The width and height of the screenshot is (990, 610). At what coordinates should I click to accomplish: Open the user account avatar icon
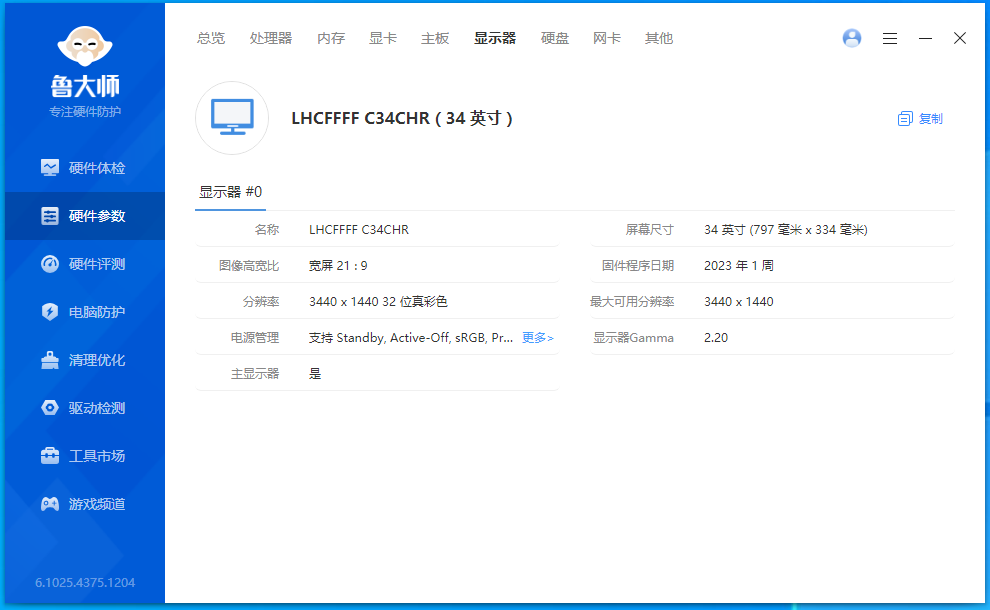[852, 38]
